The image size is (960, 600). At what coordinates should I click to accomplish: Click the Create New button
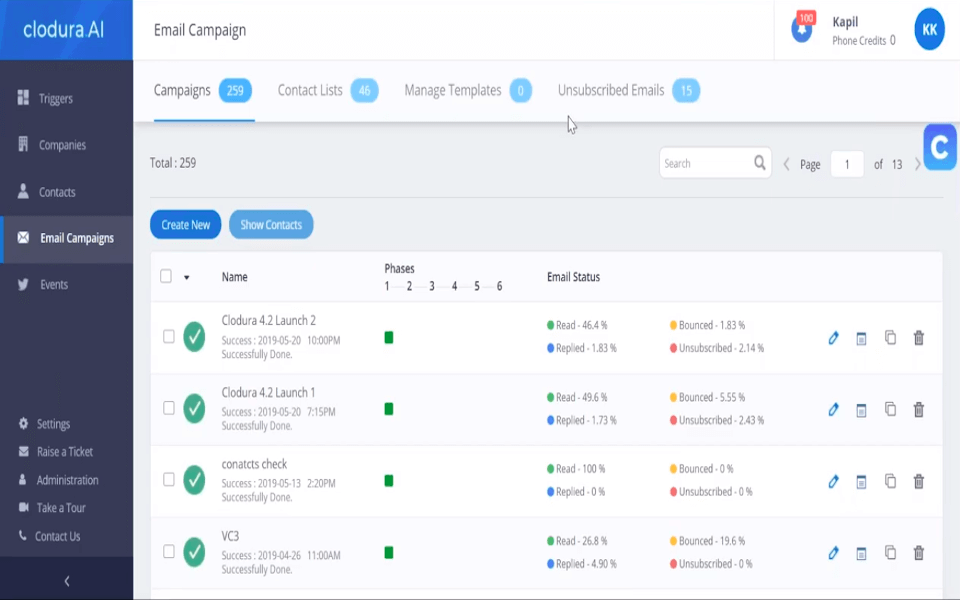click(x=186, y=225)
